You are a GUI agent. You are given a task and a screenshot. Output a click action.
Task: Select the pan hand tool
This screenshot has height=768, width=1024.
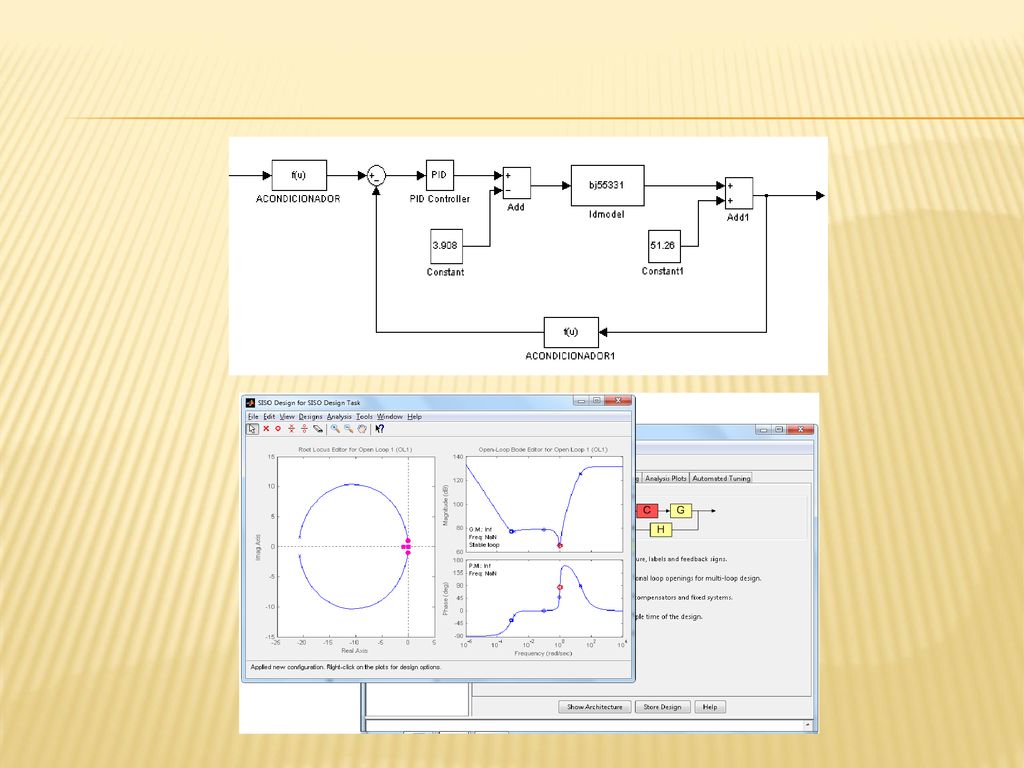362,429
